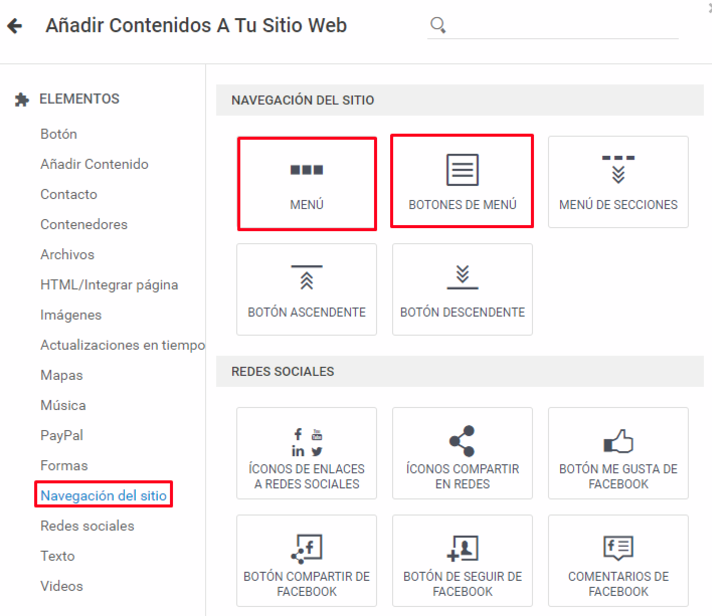This screenshot has width=712, height=616.
Task: Add Botón Me Gusta de Facebook
Action: tap(618, 453)
